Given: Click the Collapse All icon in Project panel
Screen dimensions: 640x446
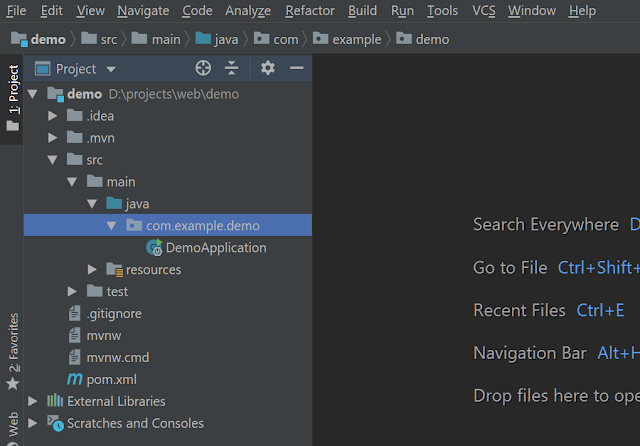Looking at the screenshot, I should pyautogui.click(x=231, y=68).
